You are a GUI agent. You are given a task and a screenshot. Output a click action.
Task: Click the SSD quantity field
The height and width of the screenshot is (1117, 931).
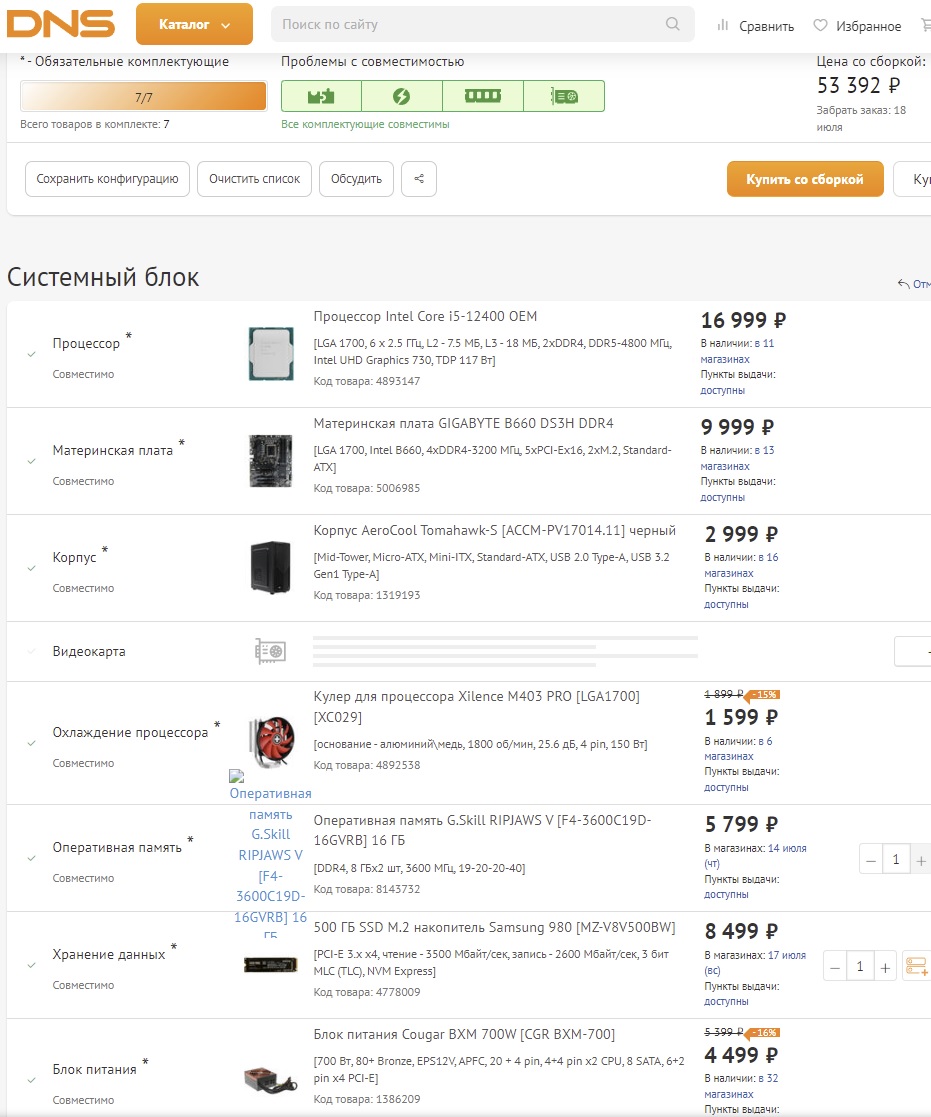(860, 967)
